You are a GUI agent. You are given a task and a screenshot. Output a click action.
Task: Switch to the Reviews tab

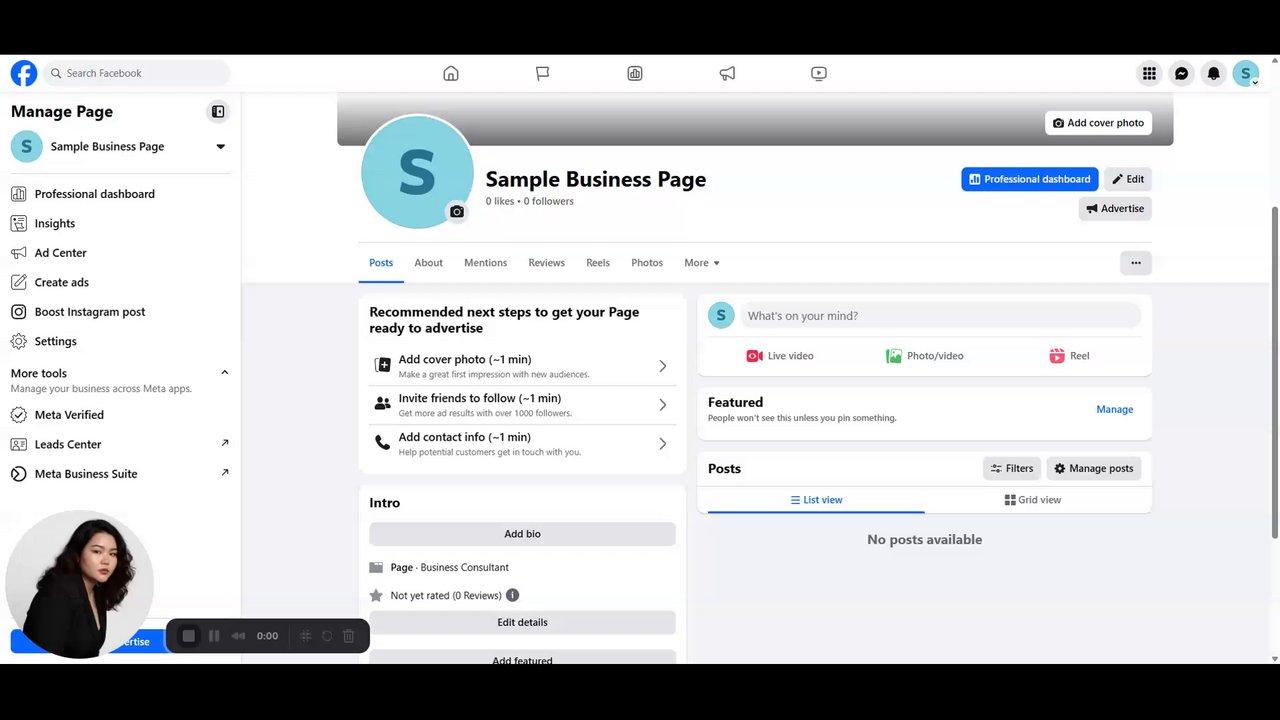point(546,263)
